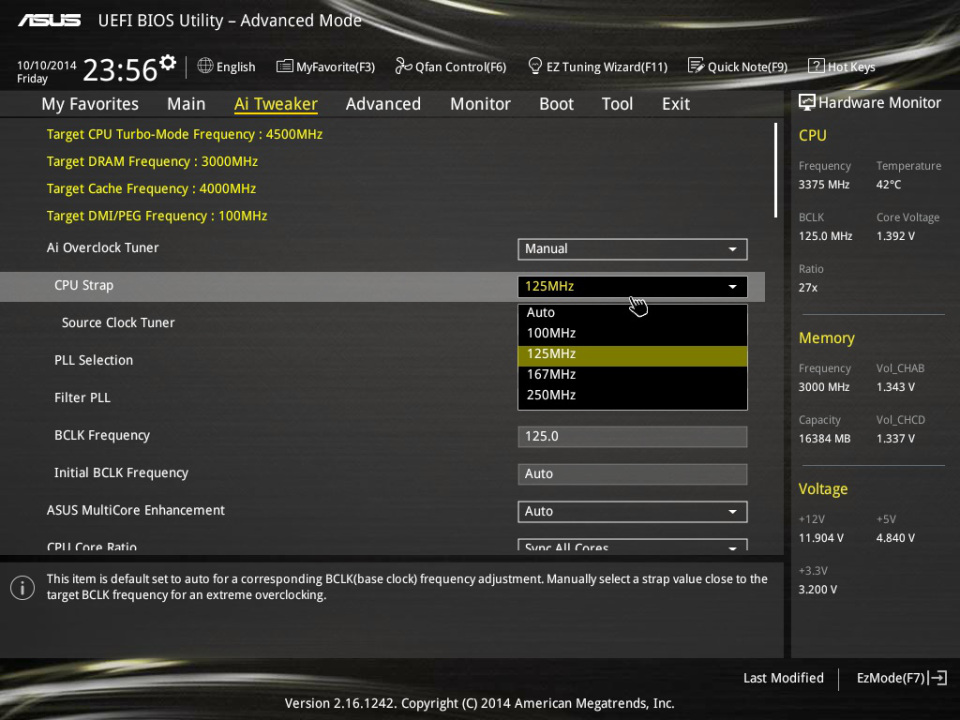Select the Filter PLL row
960x720 pixels.
[x=83, y=397]
